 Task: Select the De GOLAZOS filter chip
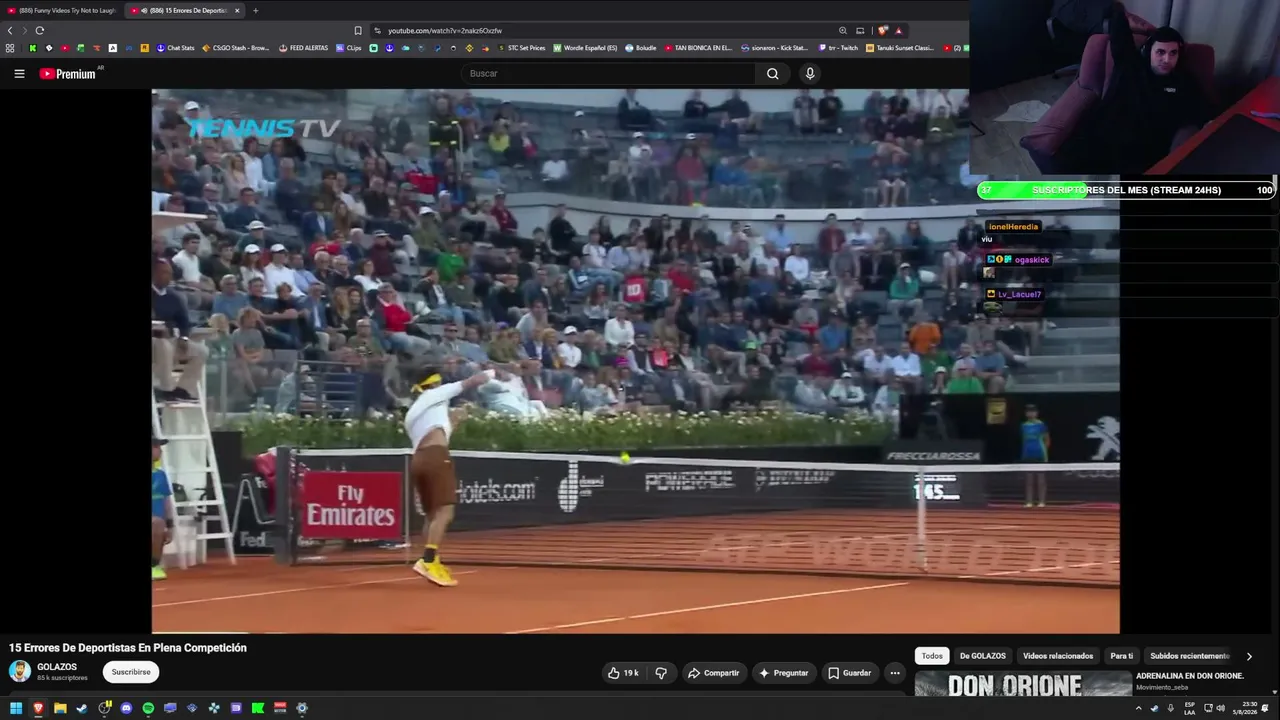983,656
